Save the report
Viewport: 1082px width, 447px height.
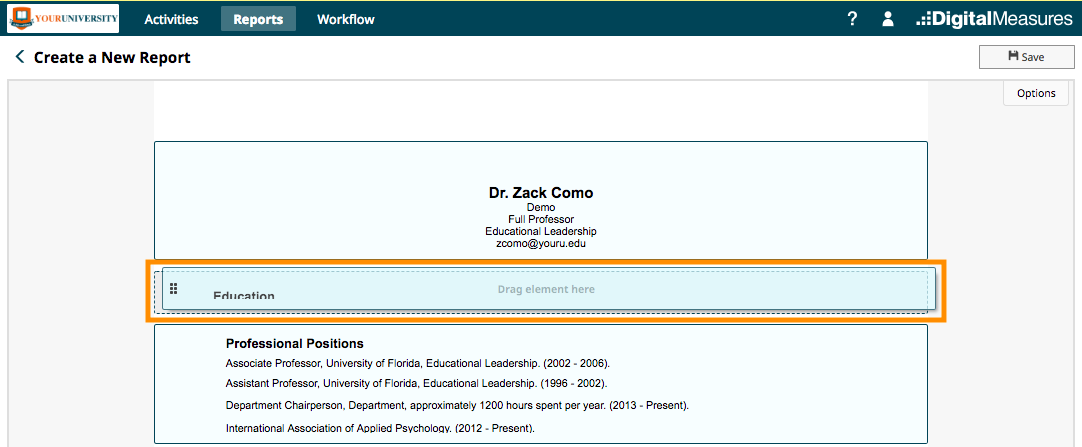(1026, 57)
